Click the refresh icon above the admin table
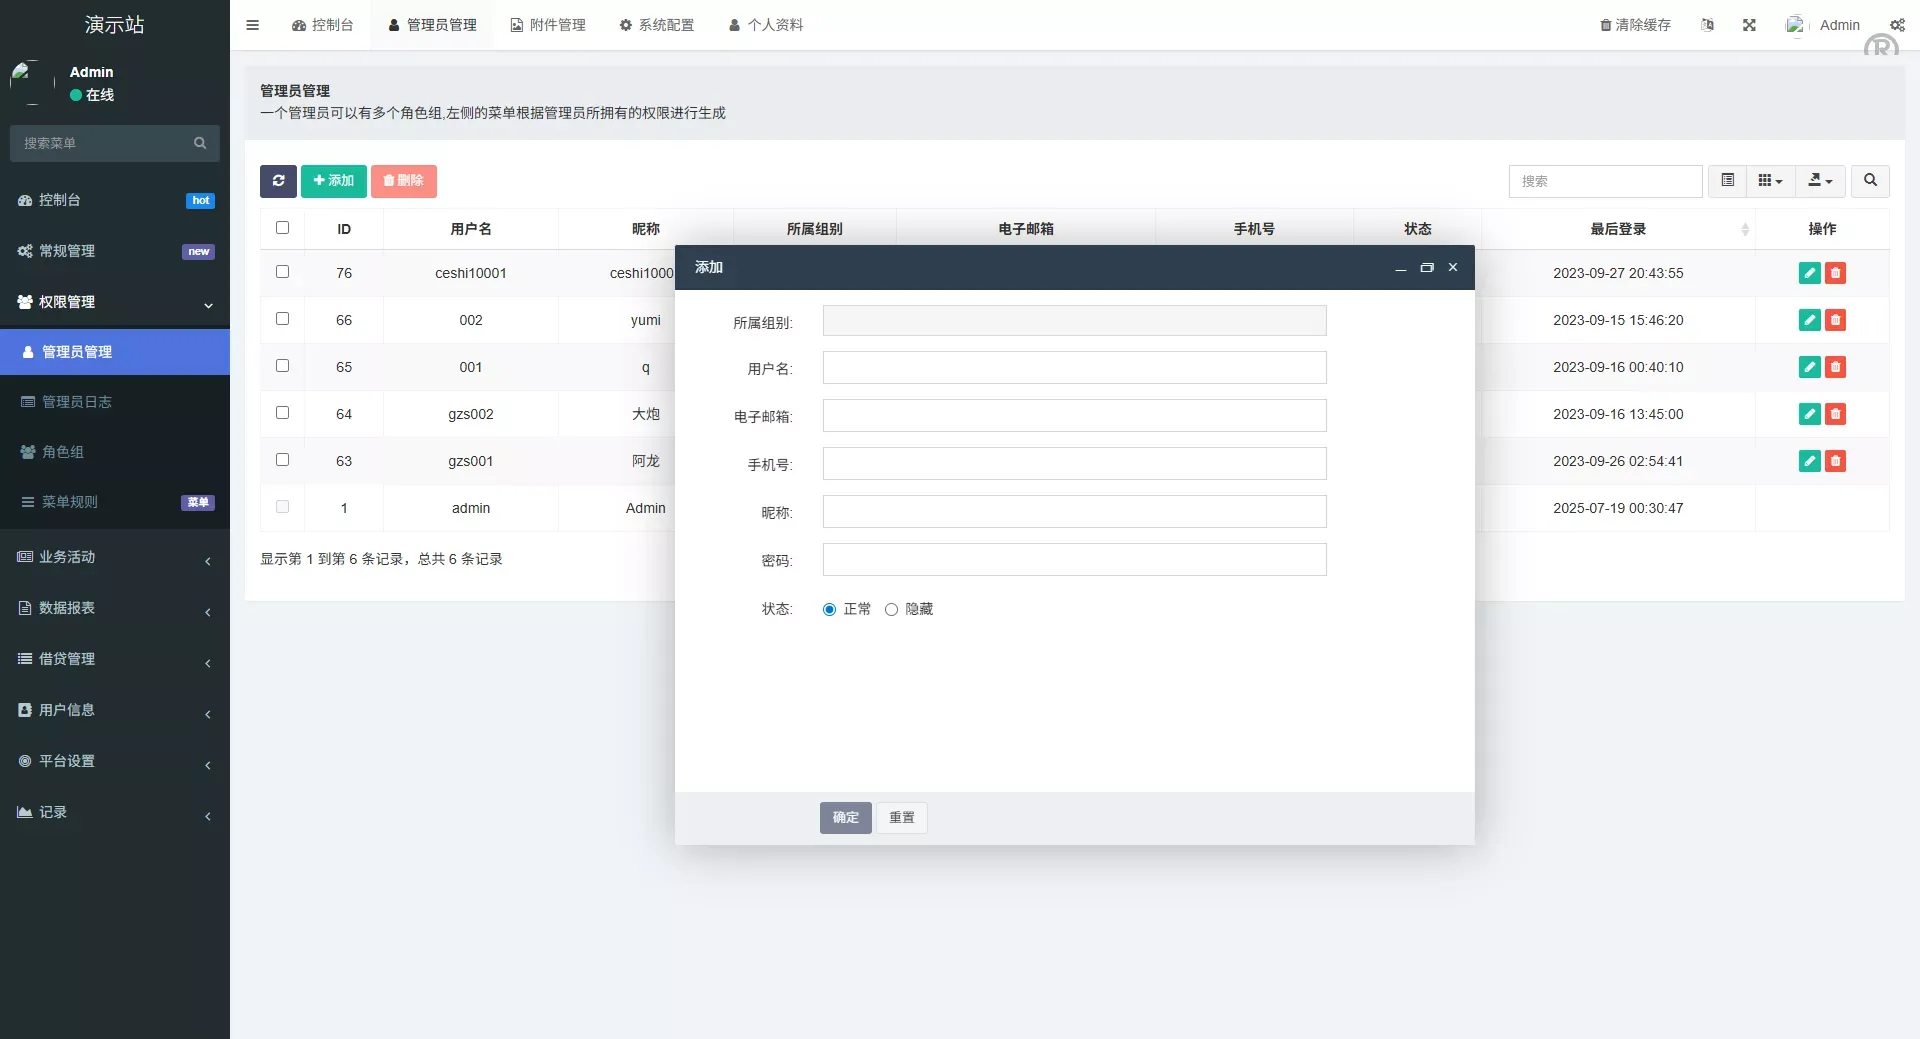This screenshot has height=1039, width=1920. tap(278, 181)
